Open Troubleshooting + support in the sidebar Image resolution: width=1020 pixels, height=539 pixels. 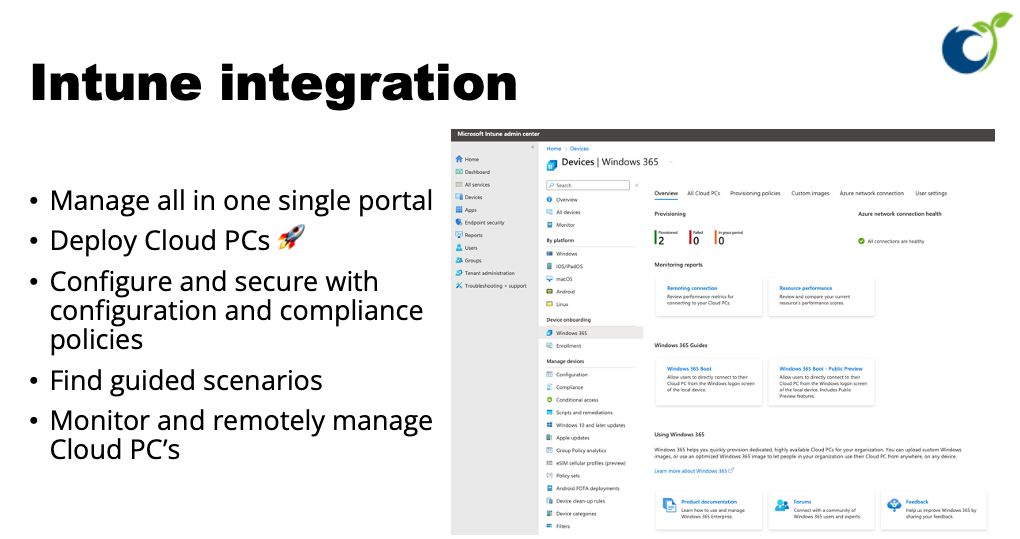point(491,286)
